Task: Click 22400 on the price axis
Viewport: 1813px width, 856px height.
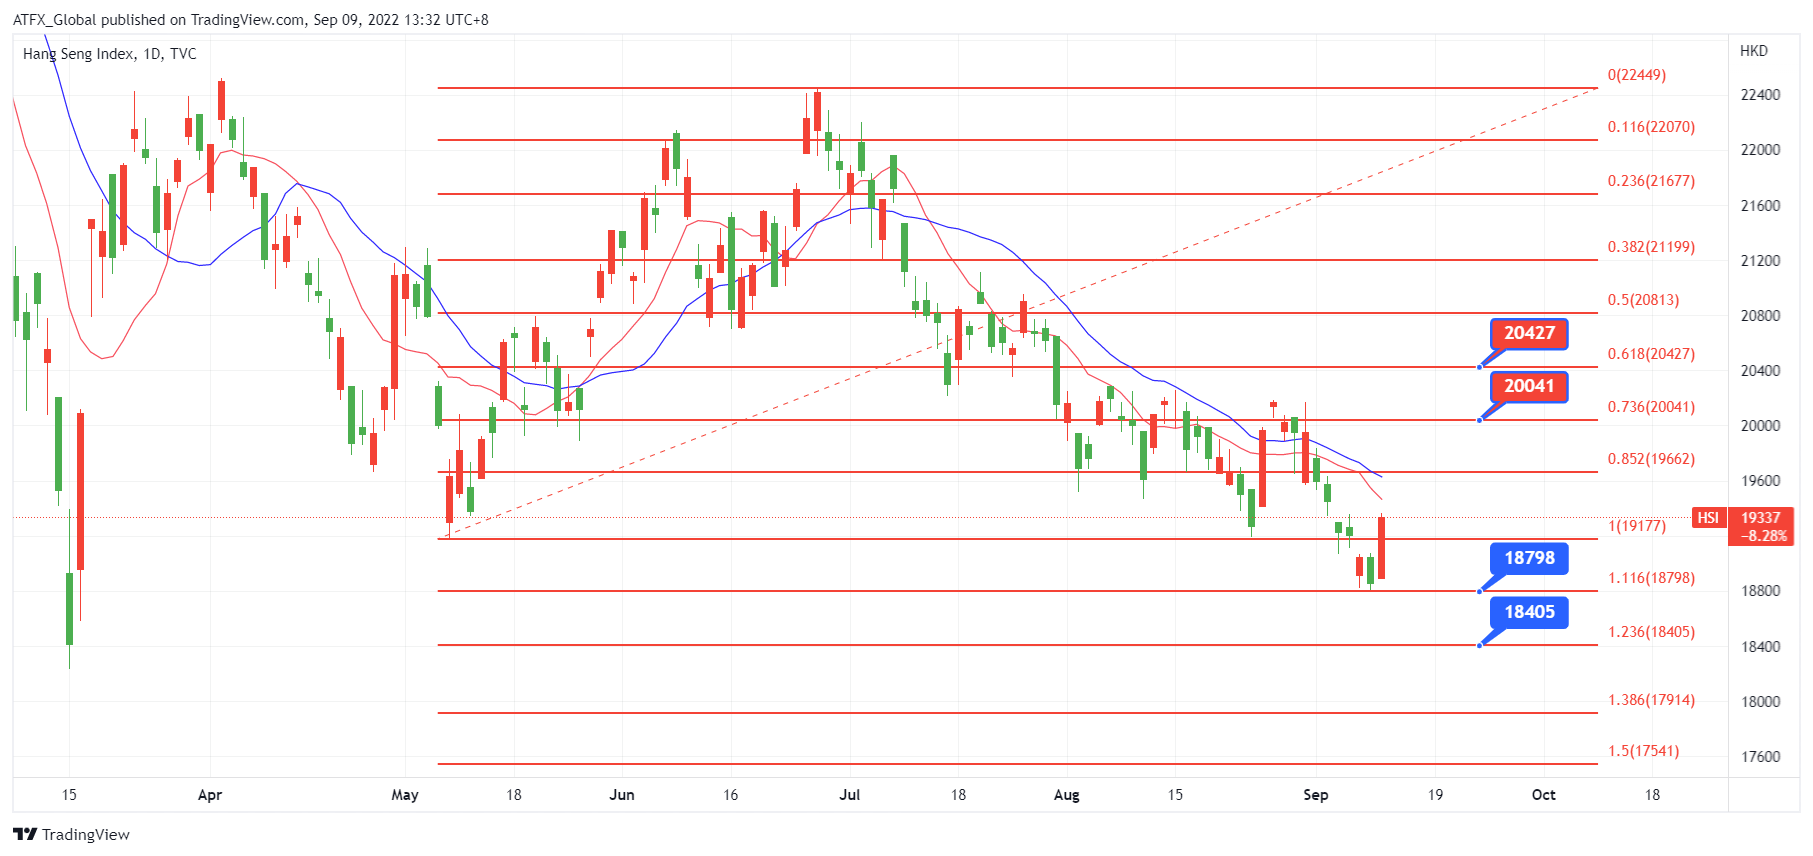Action: coord(1760,95)
